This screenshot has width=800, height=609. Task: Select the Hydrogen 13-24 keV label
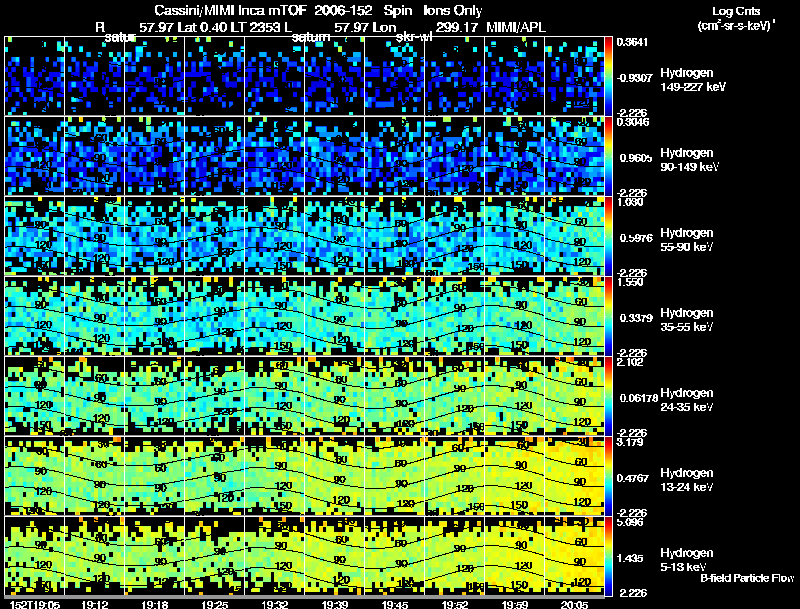tap(687, 480)
